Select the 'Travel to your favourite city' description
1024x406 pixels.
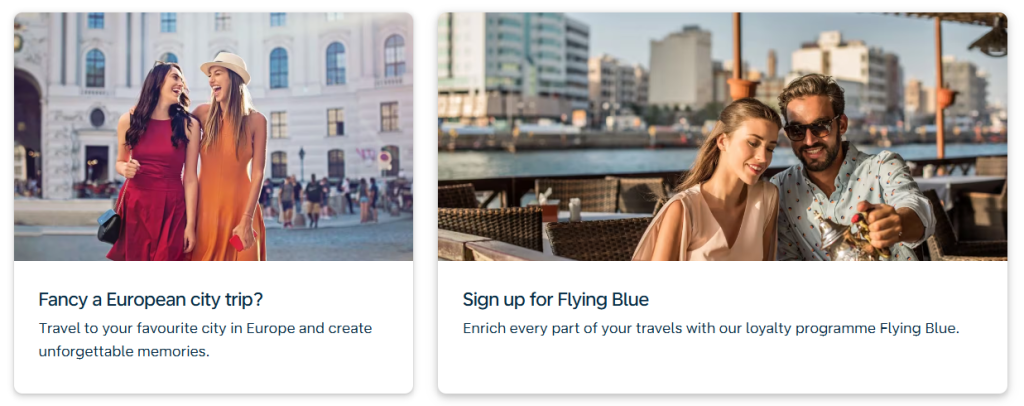tap(205, 339)
